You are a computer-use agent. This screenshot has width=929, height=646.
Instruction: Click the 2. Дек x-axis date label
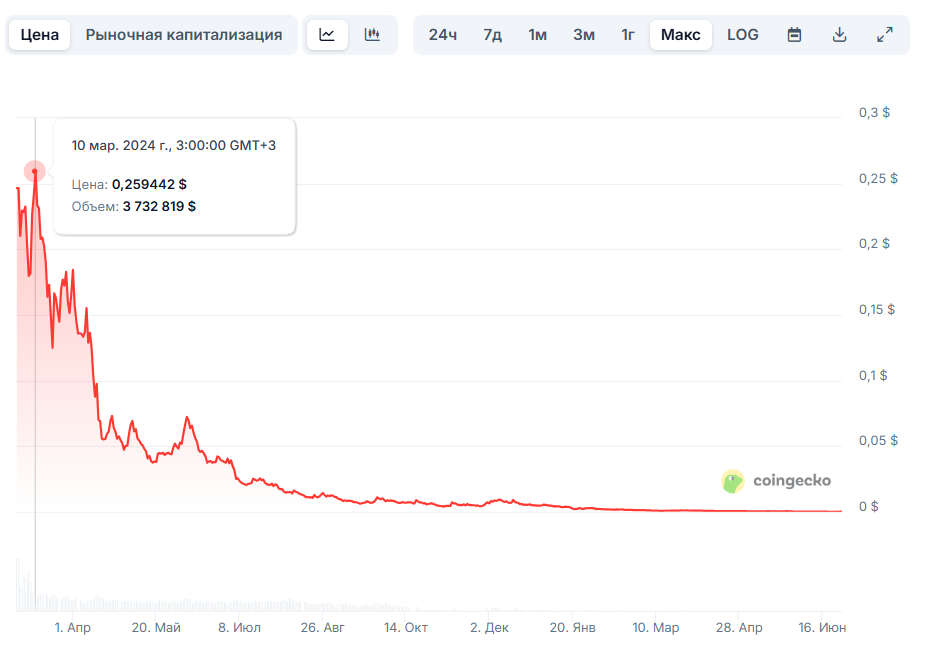[489, 628]
